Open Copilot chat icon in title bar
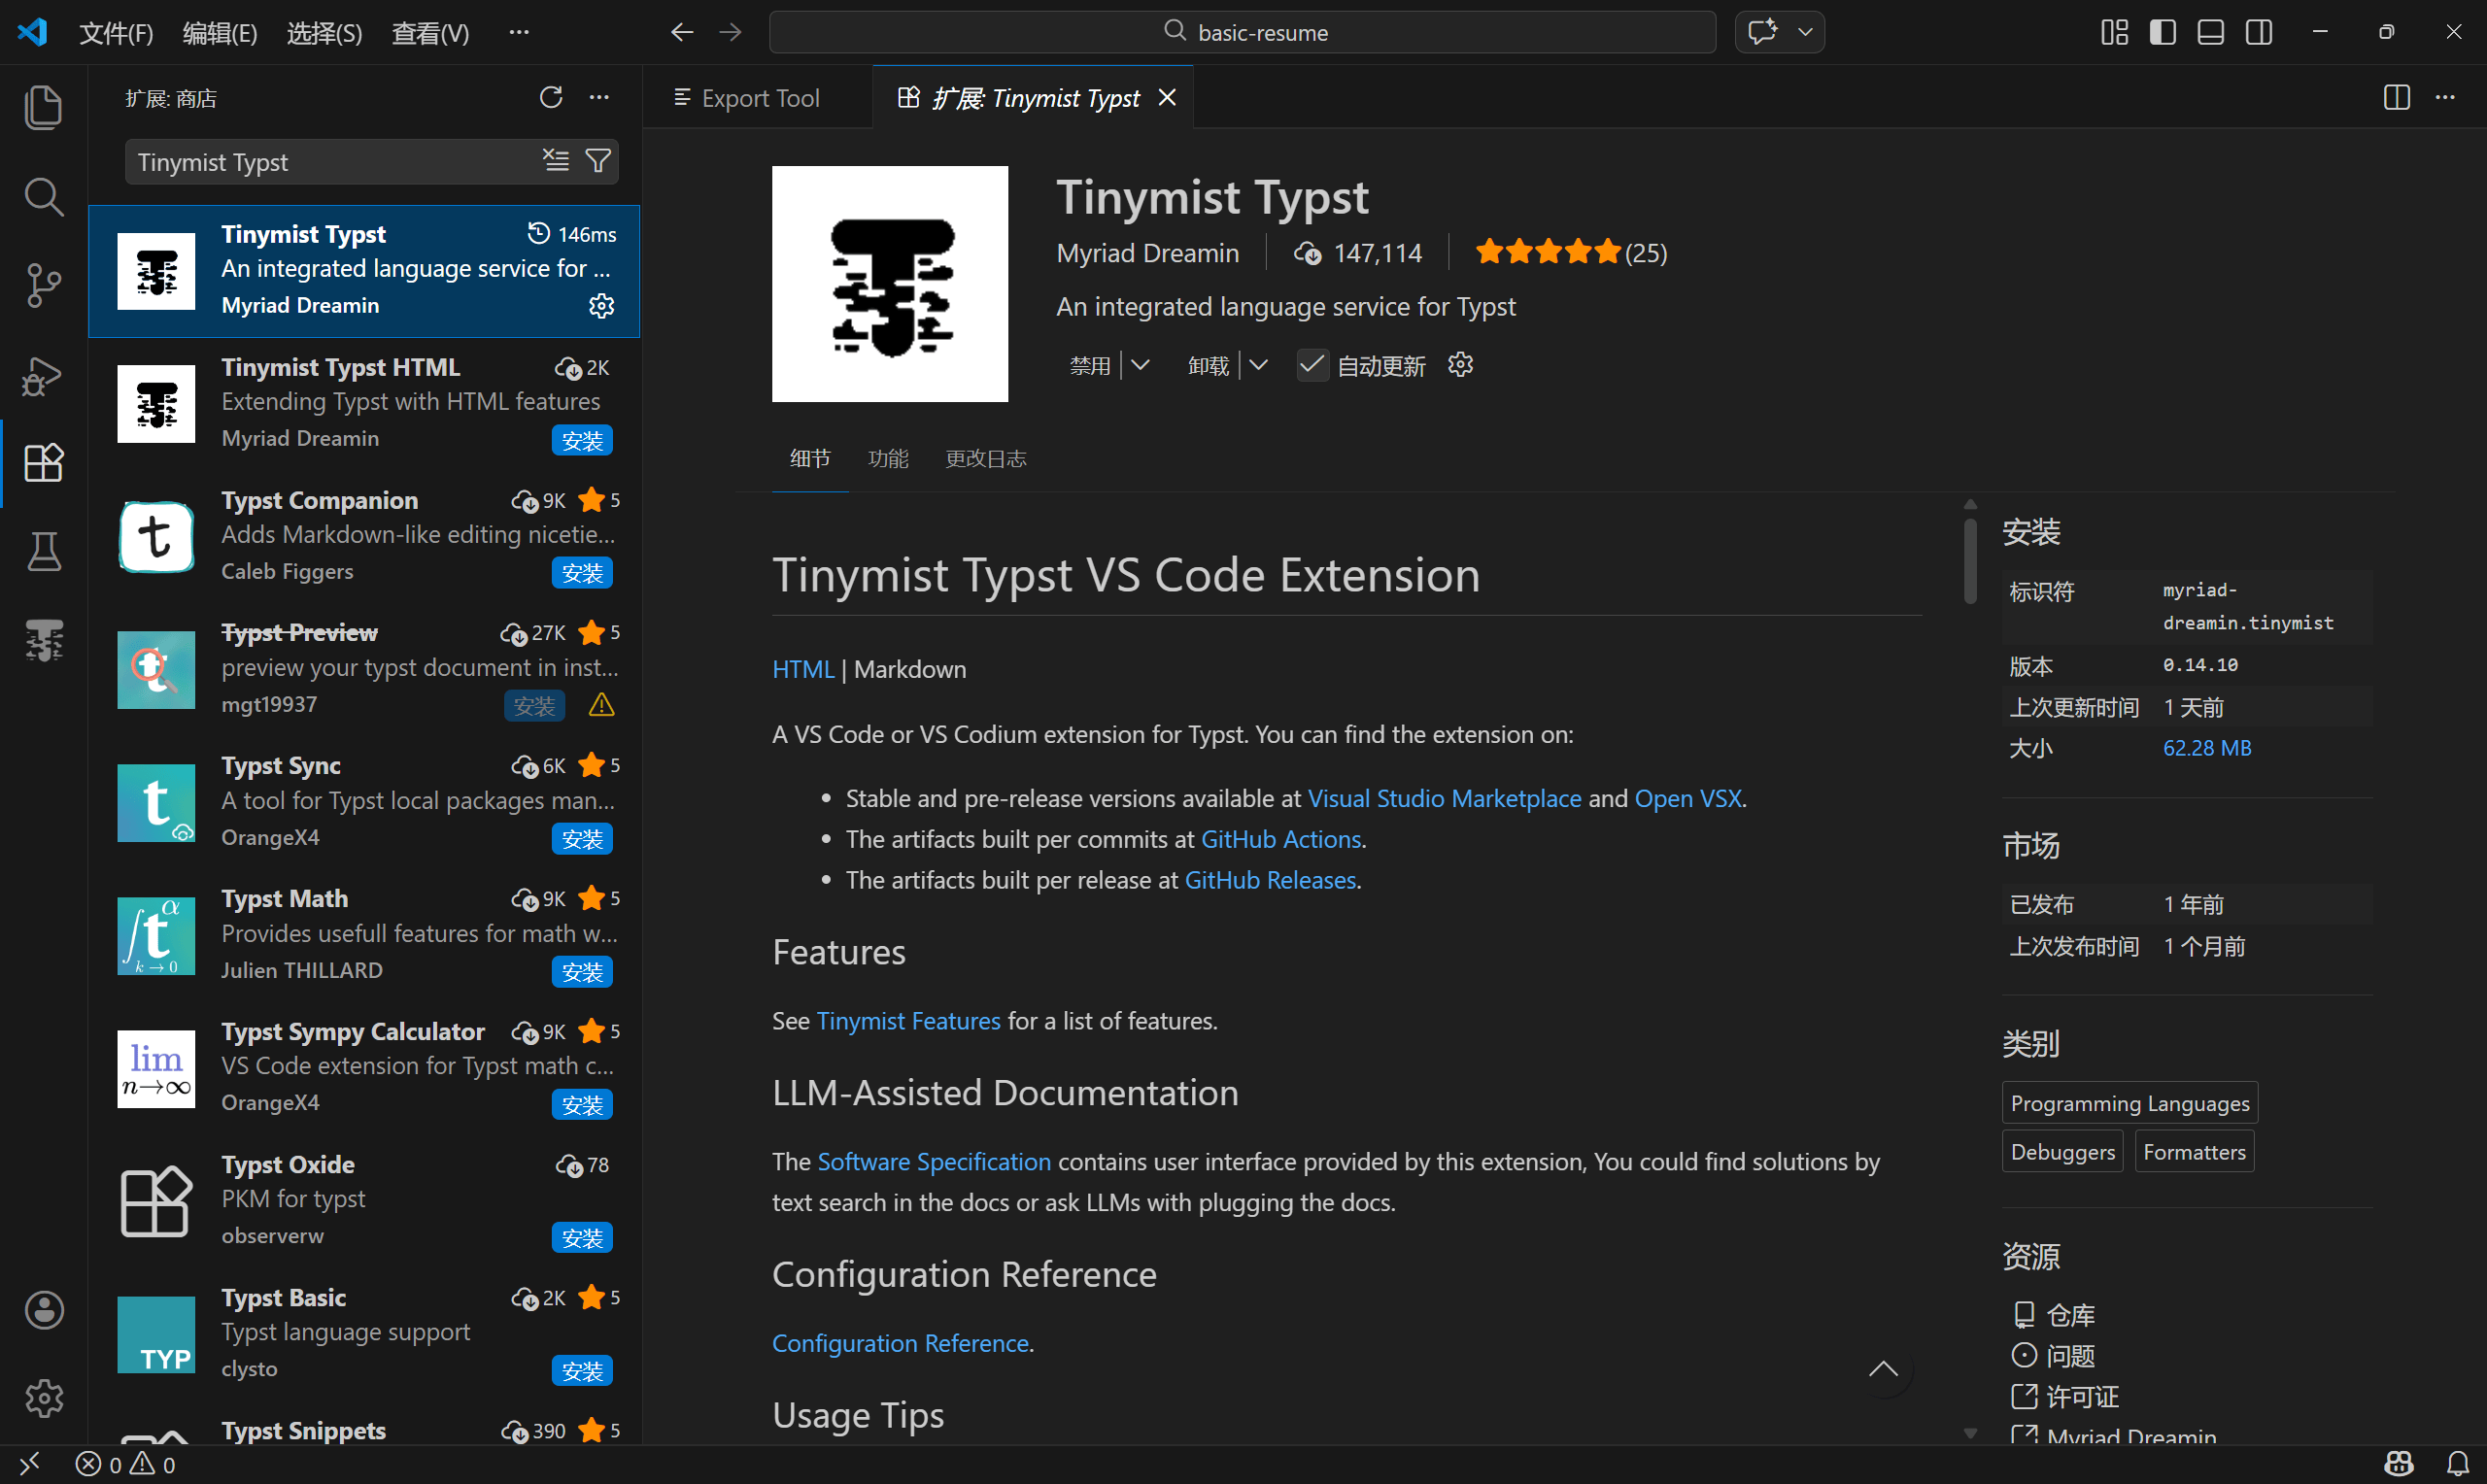The image size is (2487, 1484). pos(1762,32)
